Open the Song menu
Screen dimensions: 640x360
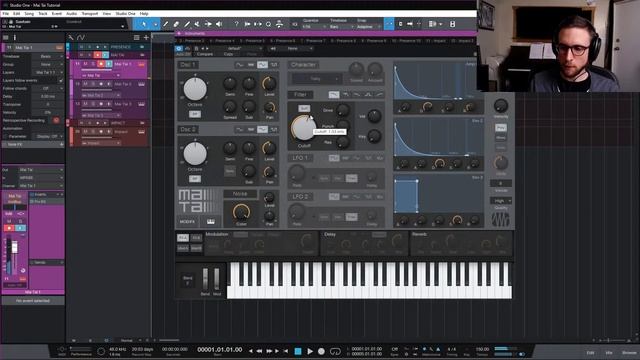click(x=29, y=13)
